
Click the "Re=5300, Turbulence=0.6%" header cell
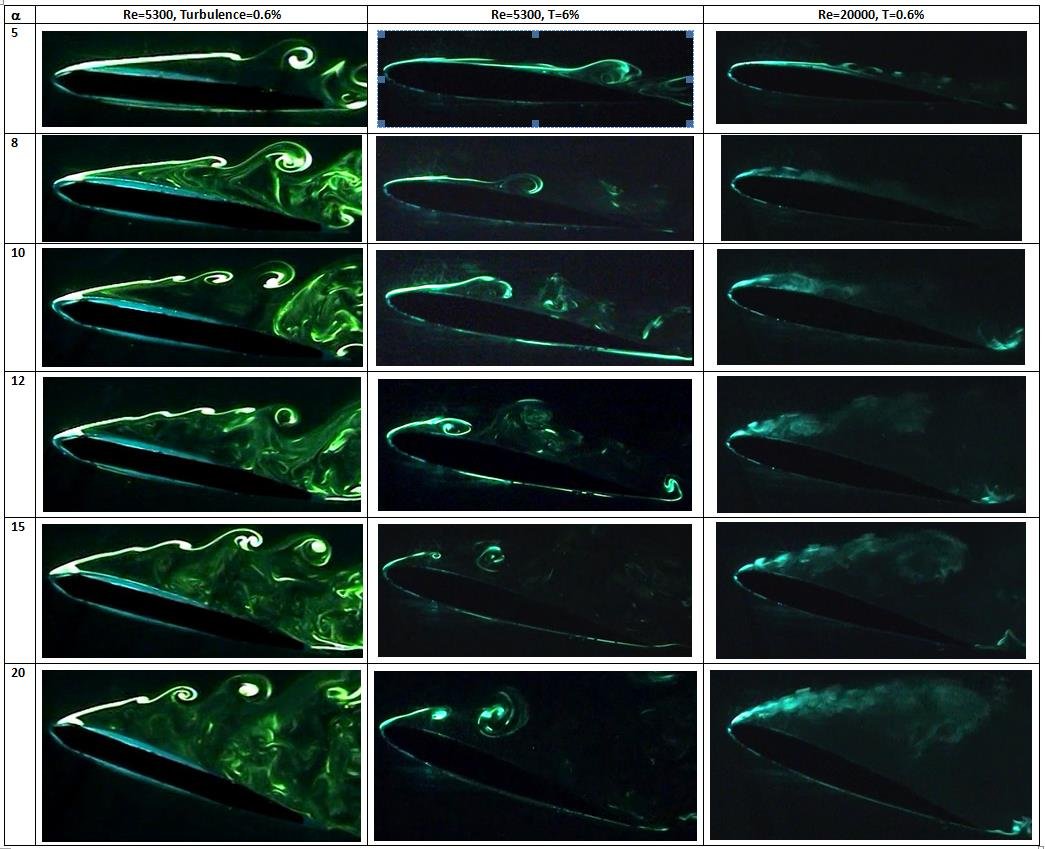202,14
